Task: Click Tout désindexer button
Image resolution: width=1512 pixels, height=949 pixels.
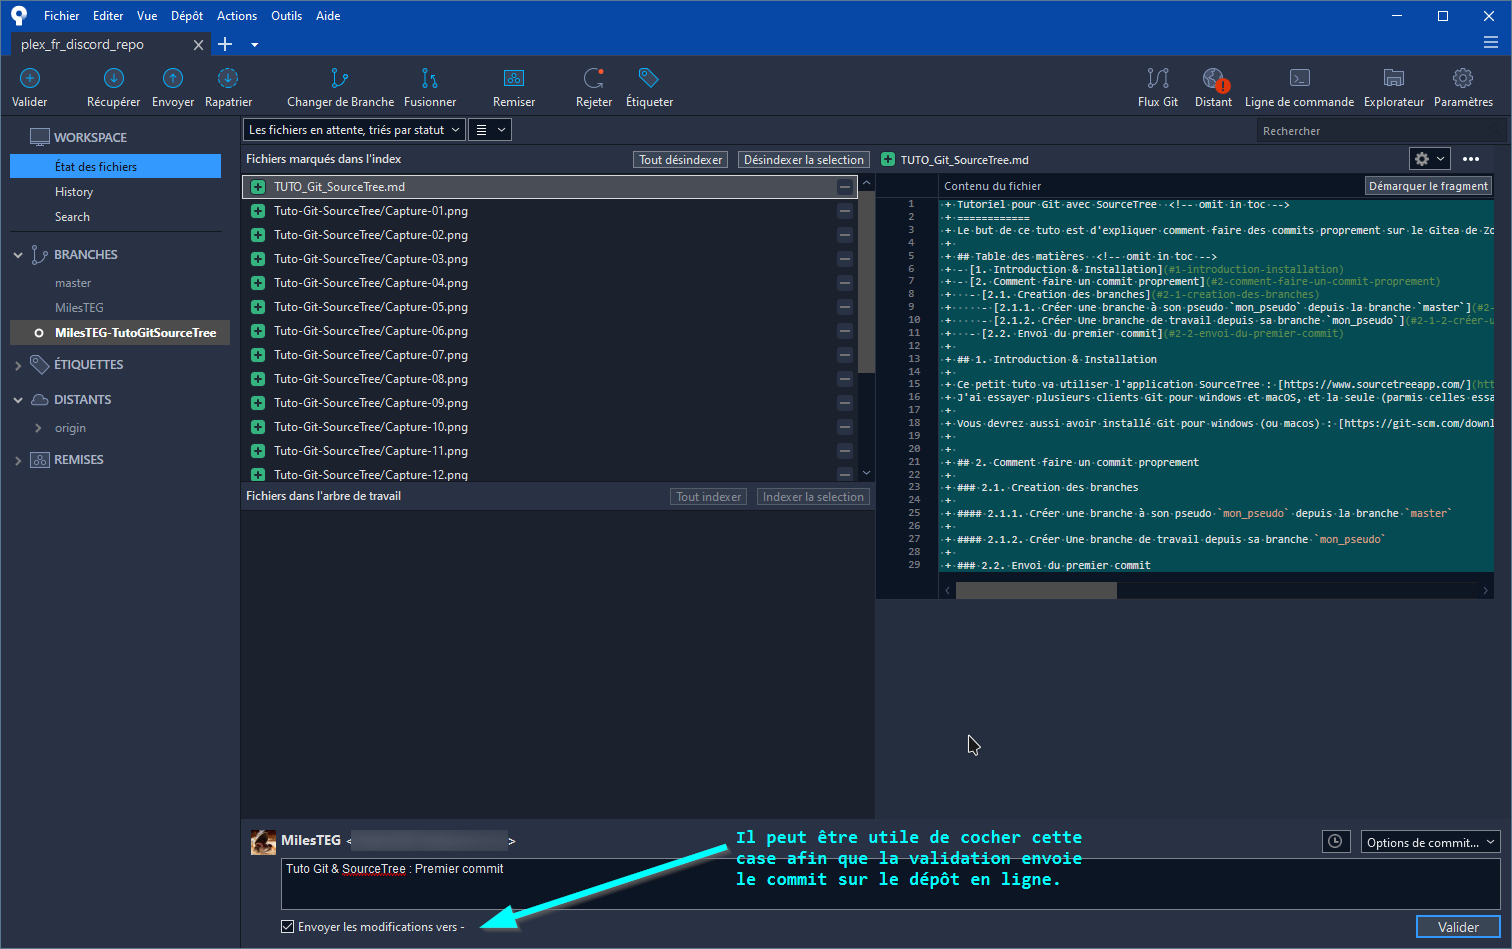Action: coord(681,160)
